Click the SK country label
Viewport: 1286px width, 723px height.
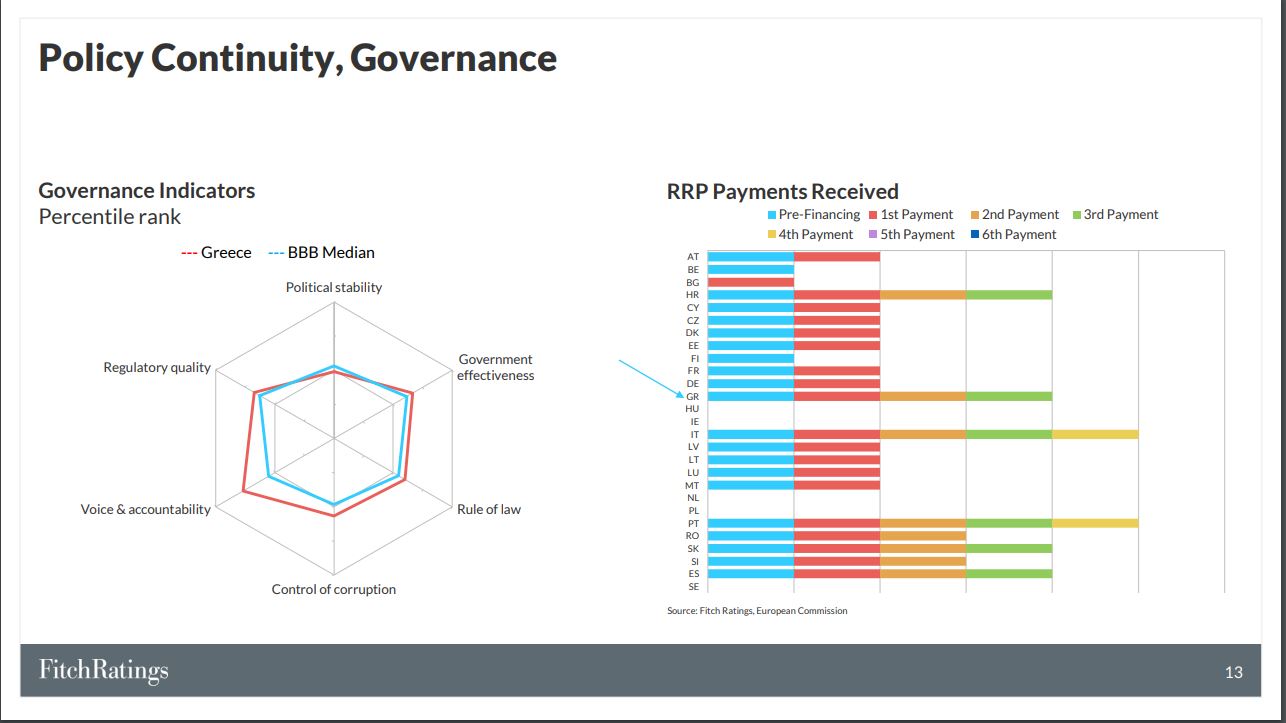pos(693,549)
